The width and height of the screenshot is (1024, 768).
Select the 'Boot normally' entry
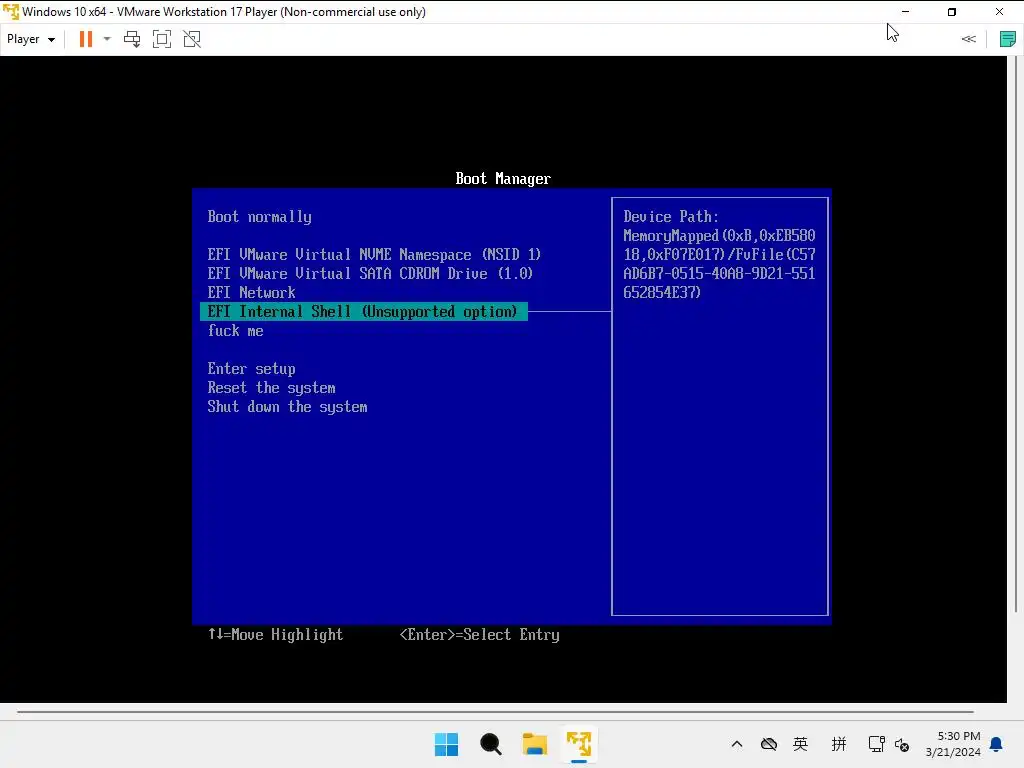click(259, 217)
